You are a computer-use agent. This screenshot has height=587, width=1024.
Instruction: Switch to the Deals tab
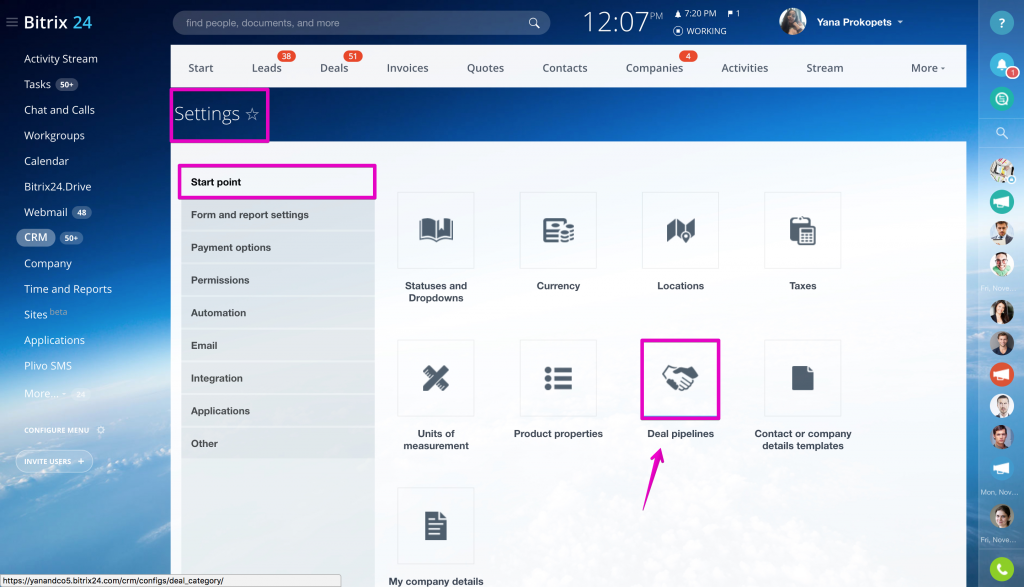pyautogui.click(x=334, y=68)
